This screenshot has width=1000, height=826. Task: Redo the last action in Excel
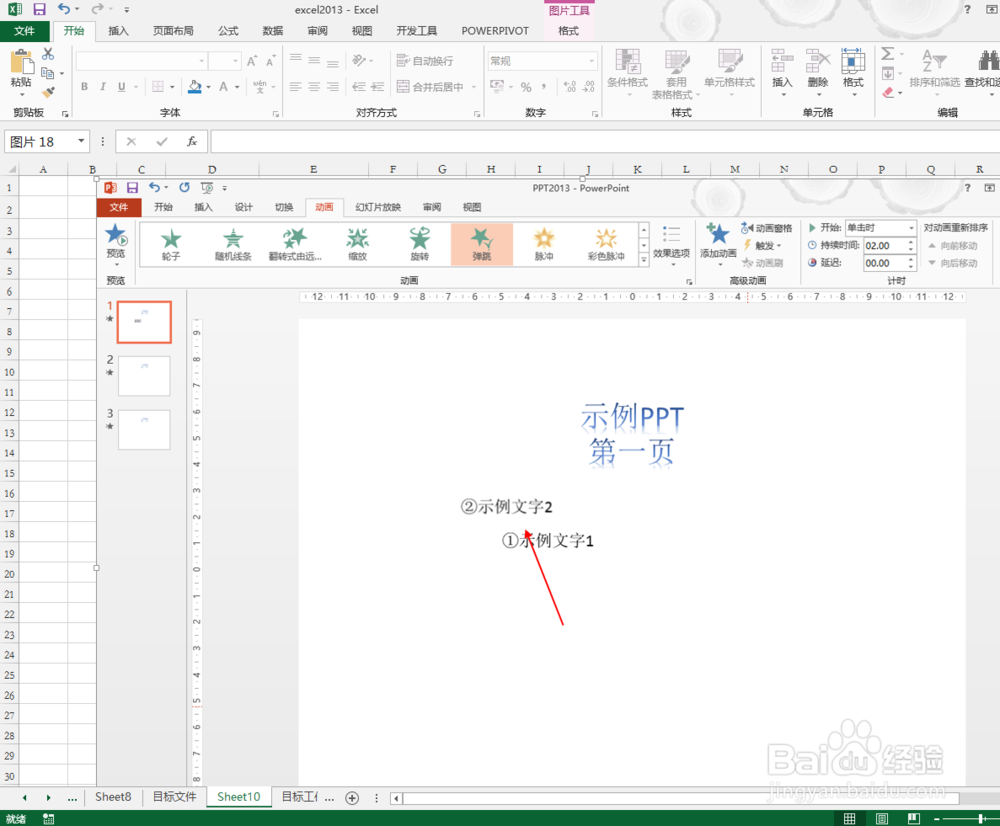[x=97, y=9]
